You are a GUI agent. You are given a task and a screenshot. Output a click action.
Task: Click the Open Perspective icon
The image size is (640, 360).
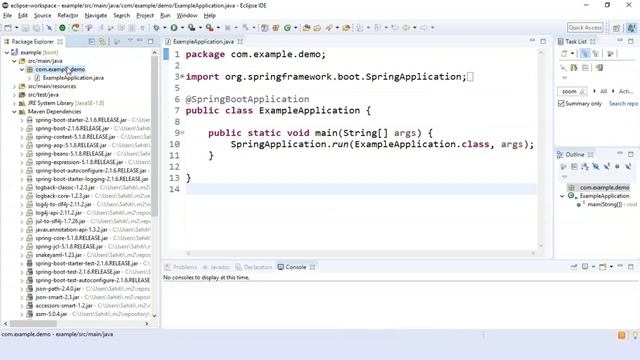coord(616,28)
